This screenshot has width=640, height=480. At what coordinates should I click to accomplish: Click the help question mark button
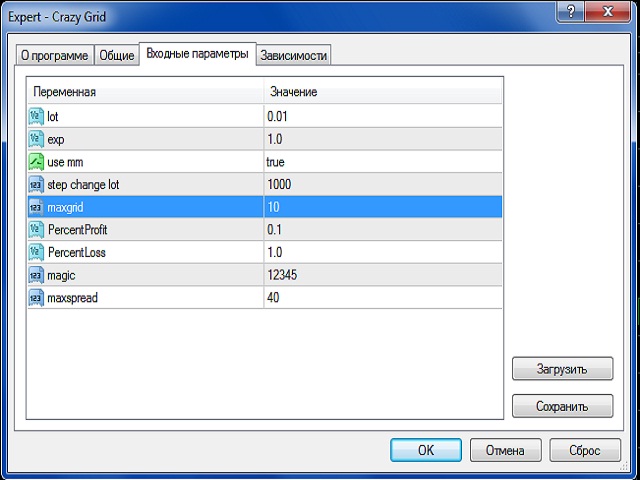pos(570,11)
